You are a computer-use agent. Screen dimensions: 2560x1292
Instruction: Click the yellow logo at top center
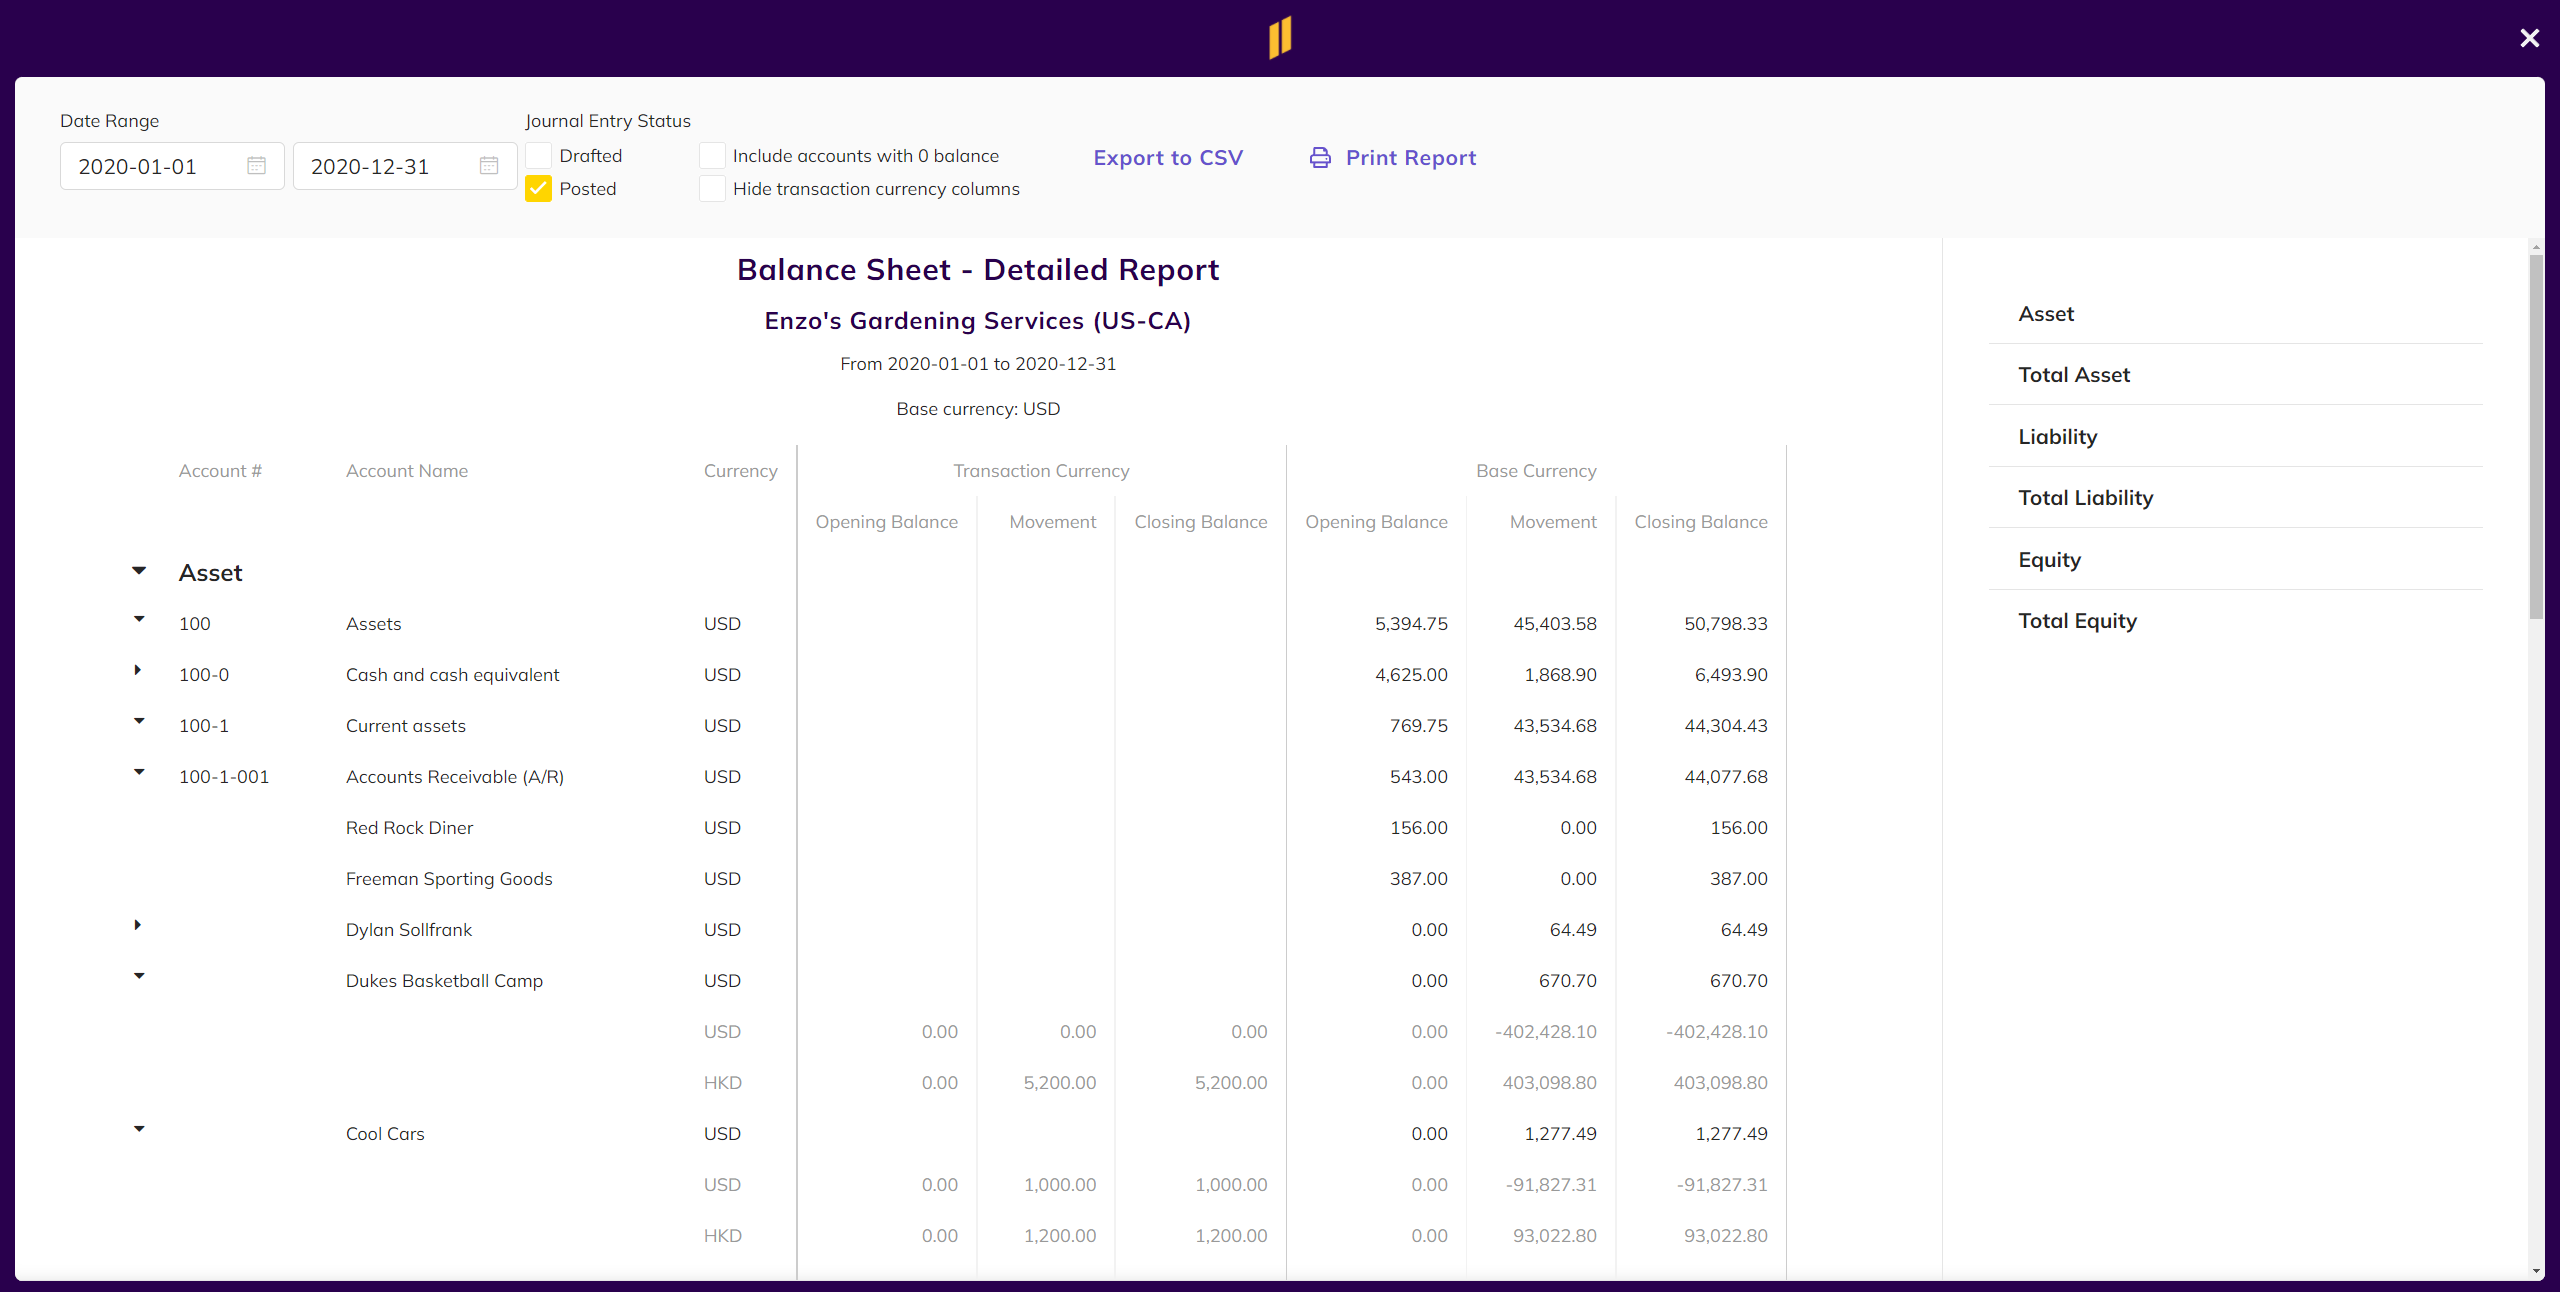pos(1280,38)
